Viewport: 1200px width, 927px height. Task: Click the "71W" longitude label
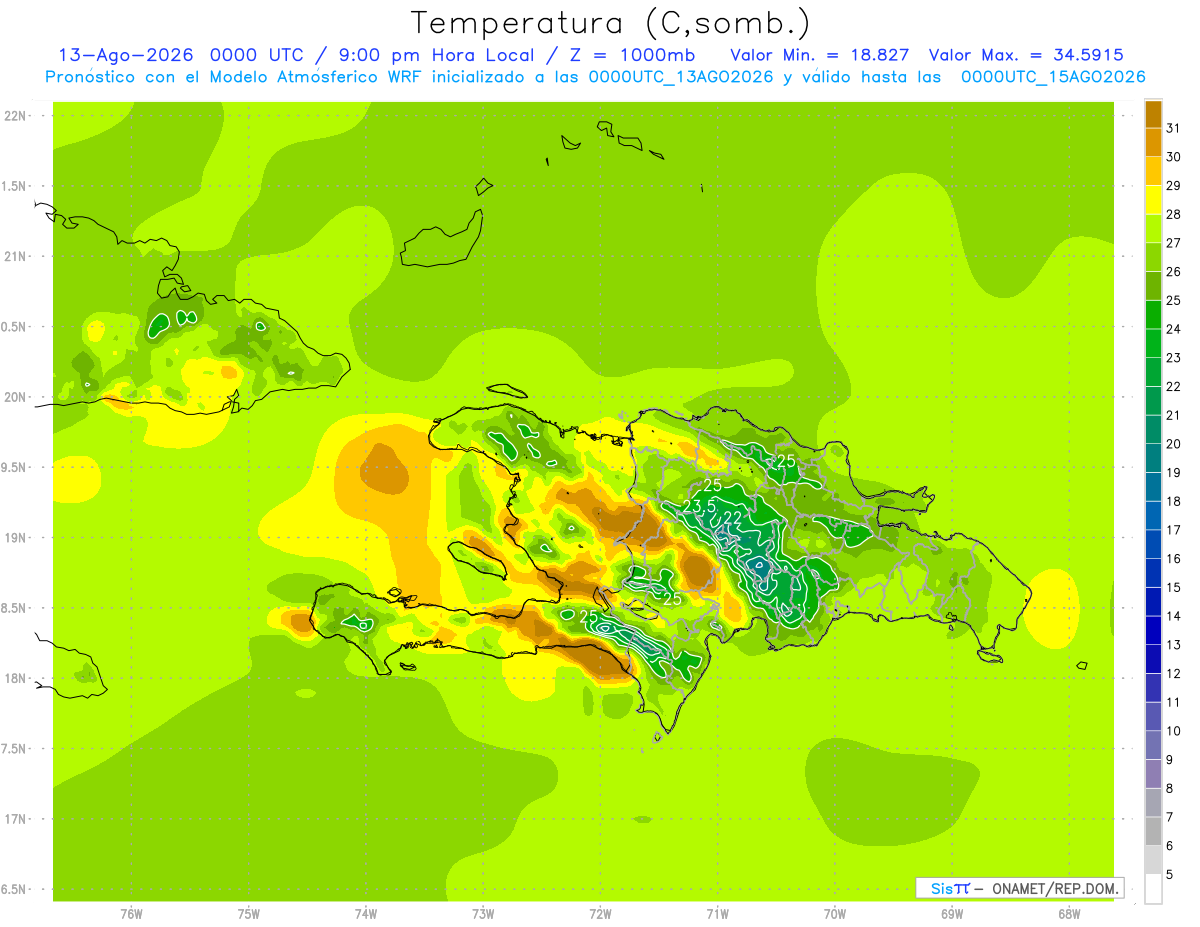point(717,914)
